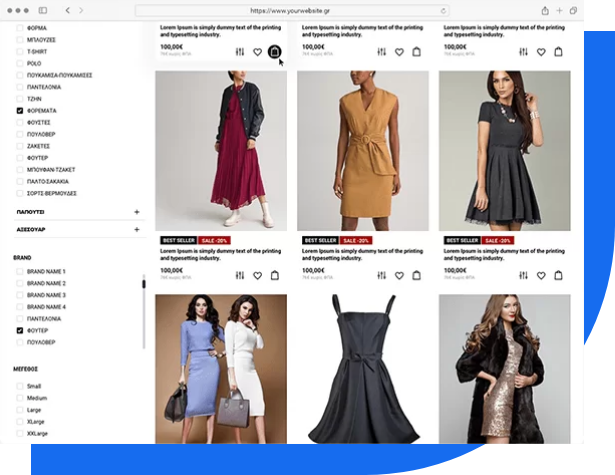Show tab overview icon in browser toolbar
615x475 pixels.
click(573, 11)
